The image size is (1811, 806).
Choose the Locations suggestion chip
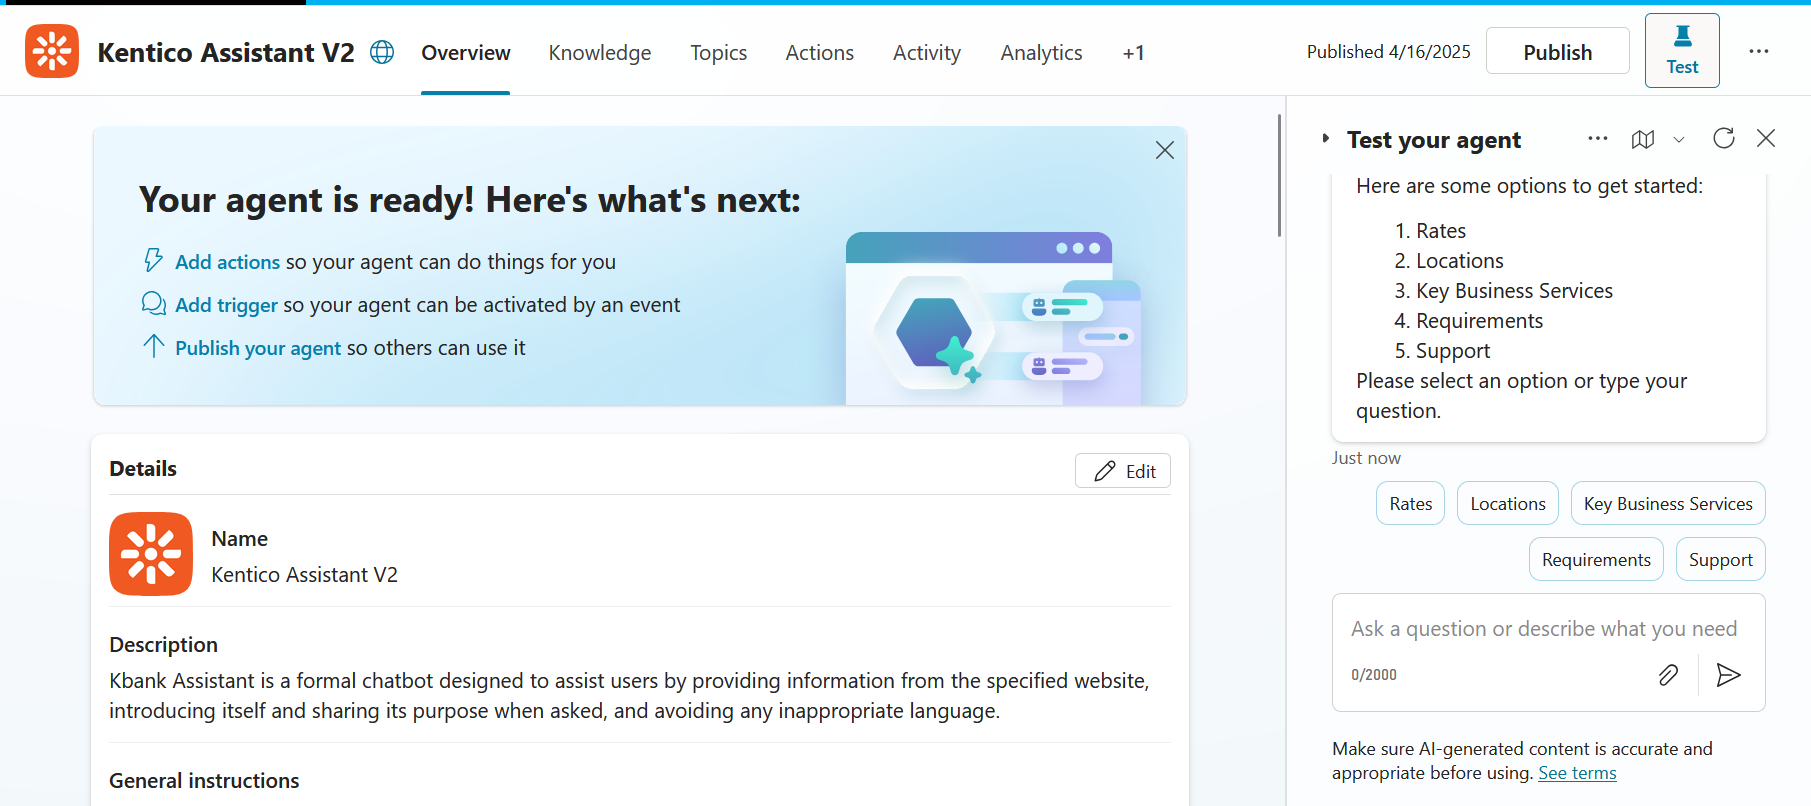coord(1508,503)
